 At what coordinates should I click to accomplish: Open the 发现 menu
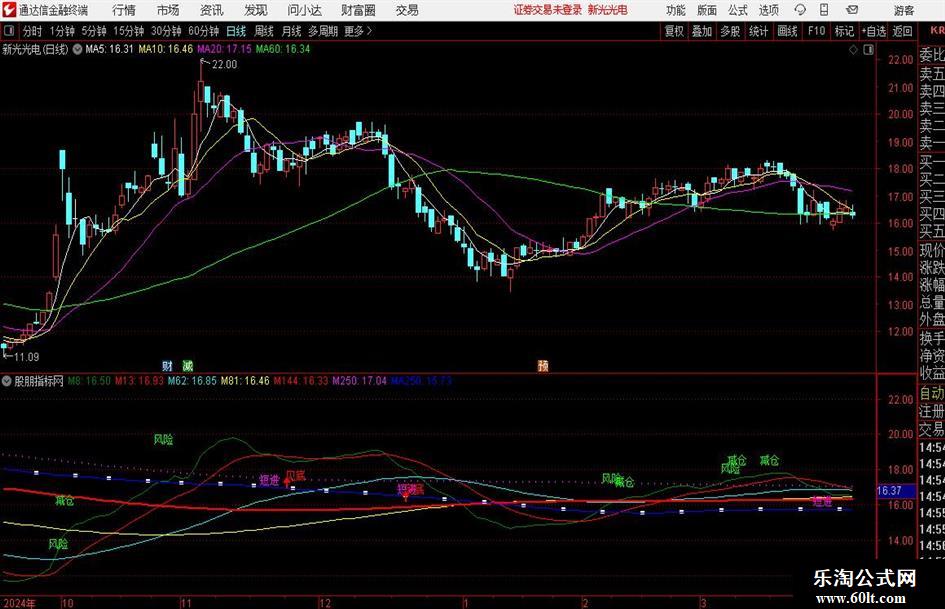(x=256, y=10)
